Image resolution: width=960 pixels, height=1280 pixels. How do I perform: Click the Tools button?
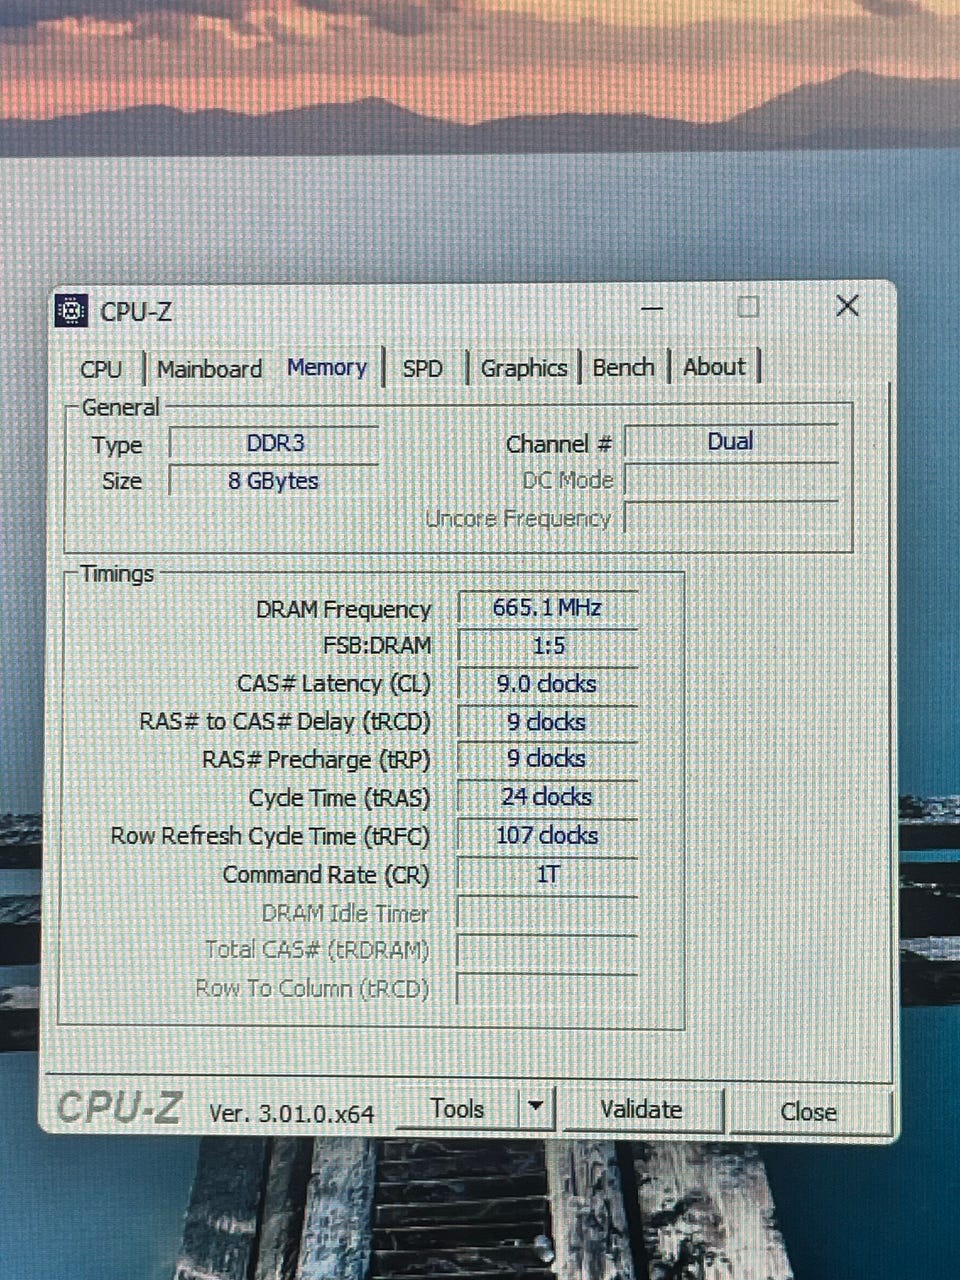[x=457, y=1108]
